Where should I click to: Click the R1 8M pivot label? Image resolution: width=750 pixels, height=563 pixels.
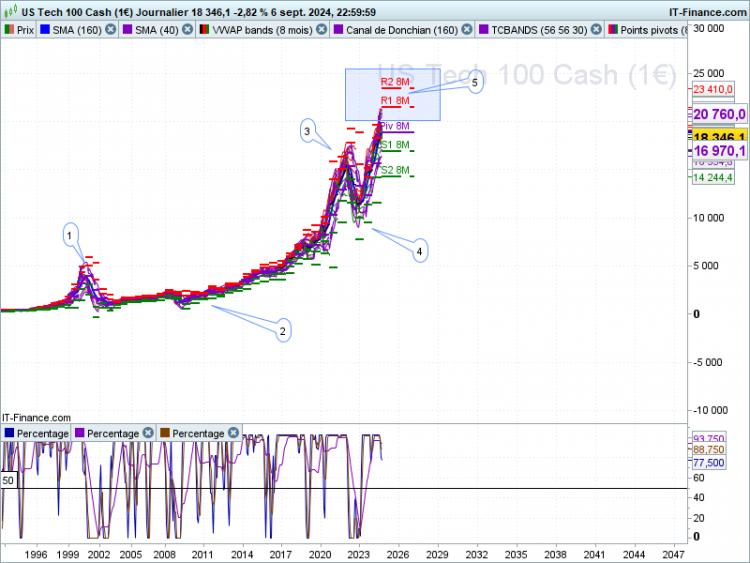click(395, 100)
